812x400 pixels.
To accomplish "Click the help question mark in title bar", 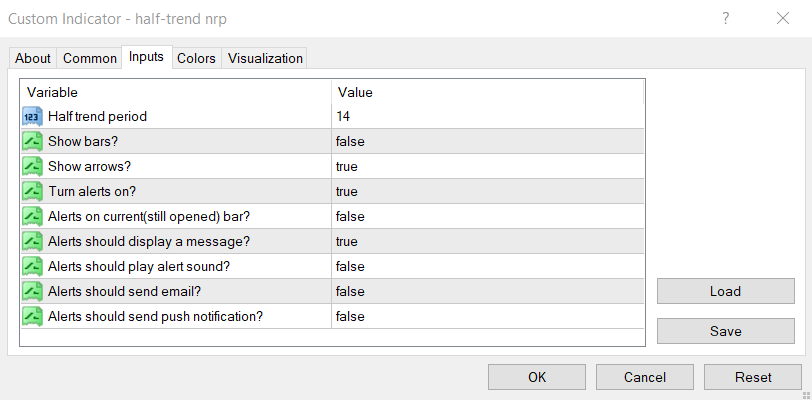I will (x=726, y=18).
